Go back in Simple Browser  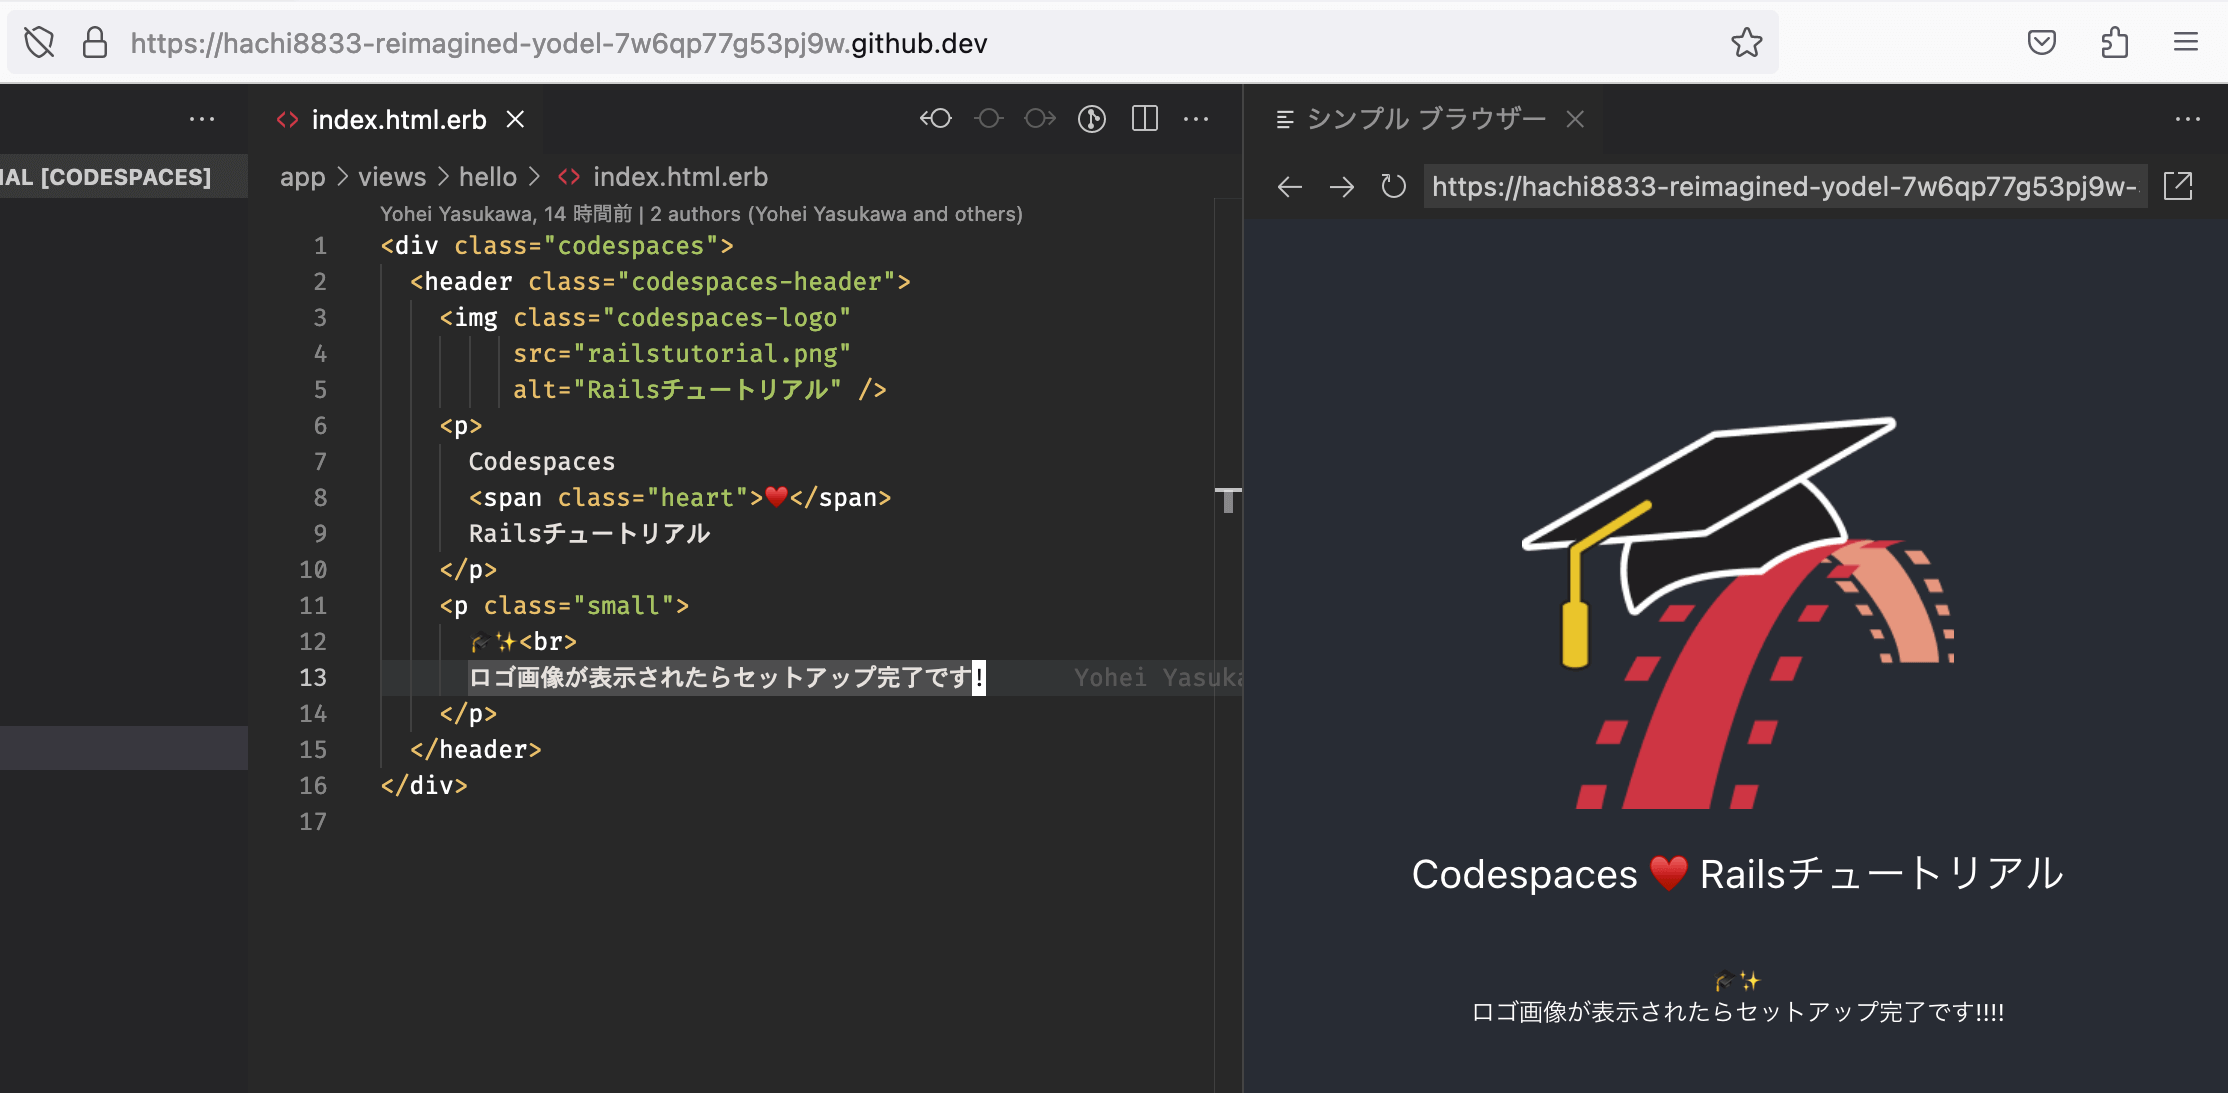pyautogui.click(x=1290, y=186)
